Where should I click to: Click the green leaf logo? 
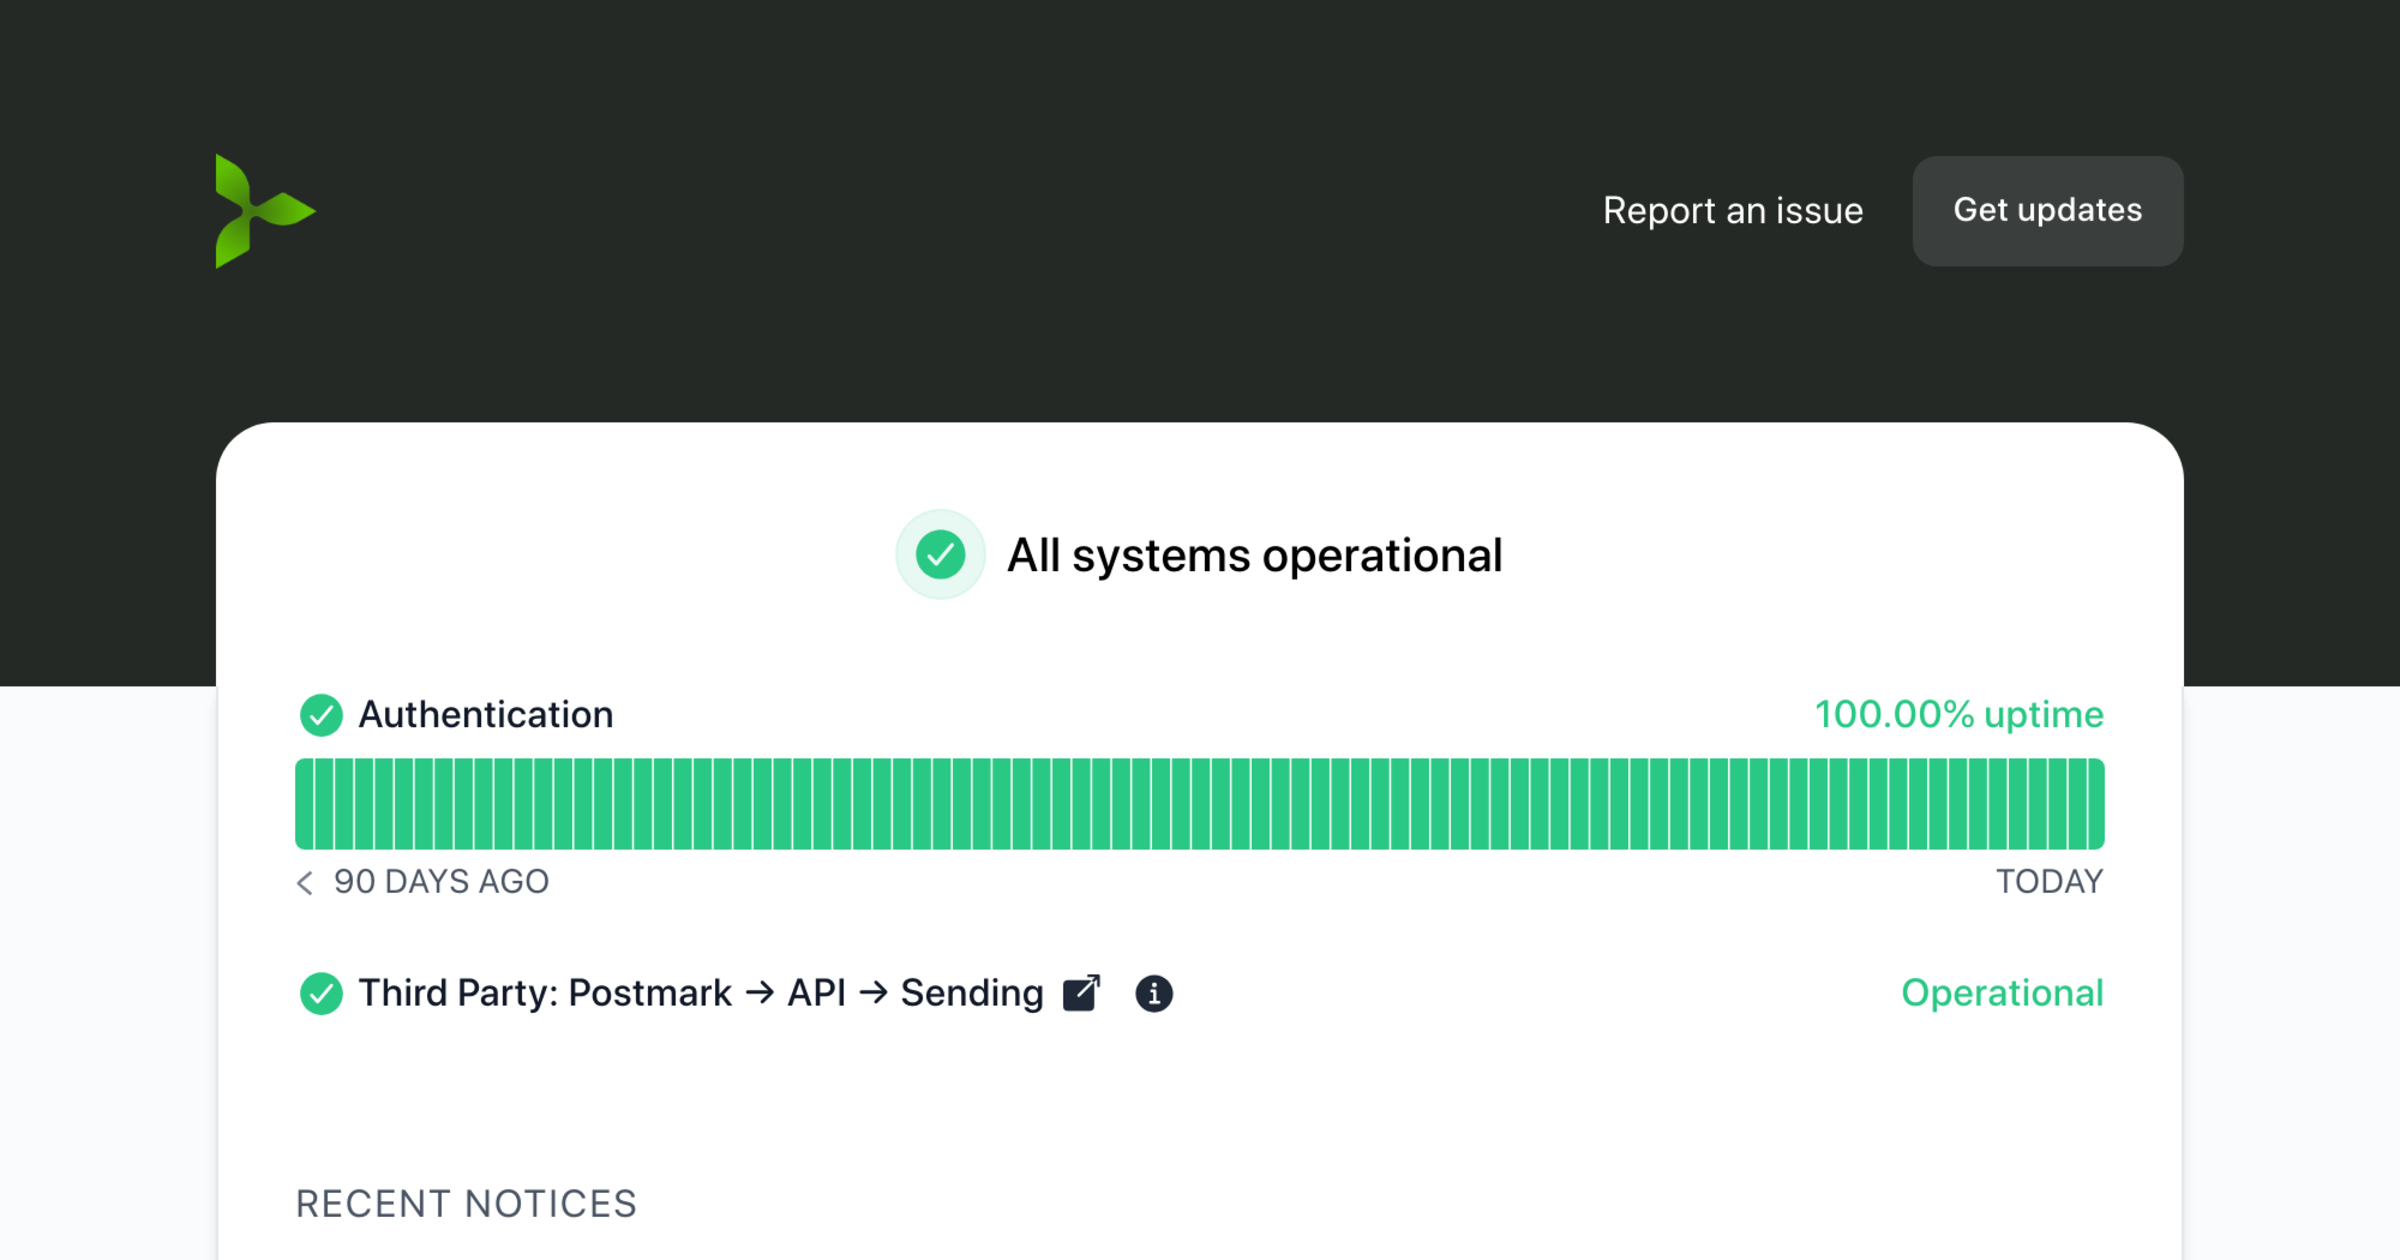265,211
